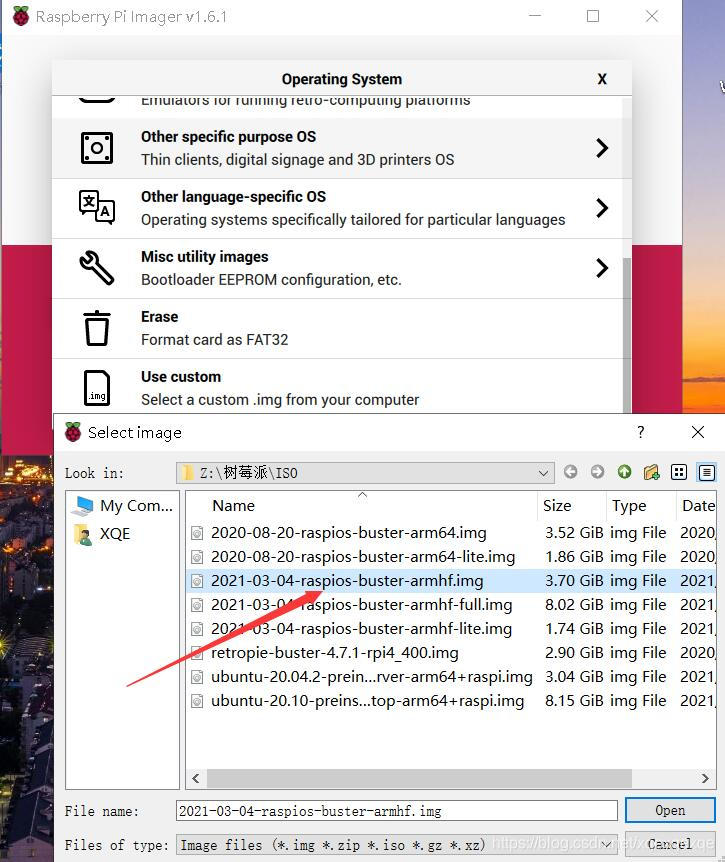
Task: Click the Cancel button
Action: coord(670,844)
